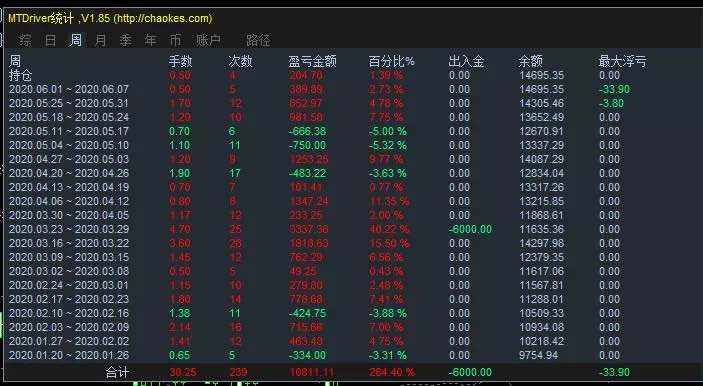Click the -33.90 drawdown in the 2020.06.01 row

pos(614,89)
